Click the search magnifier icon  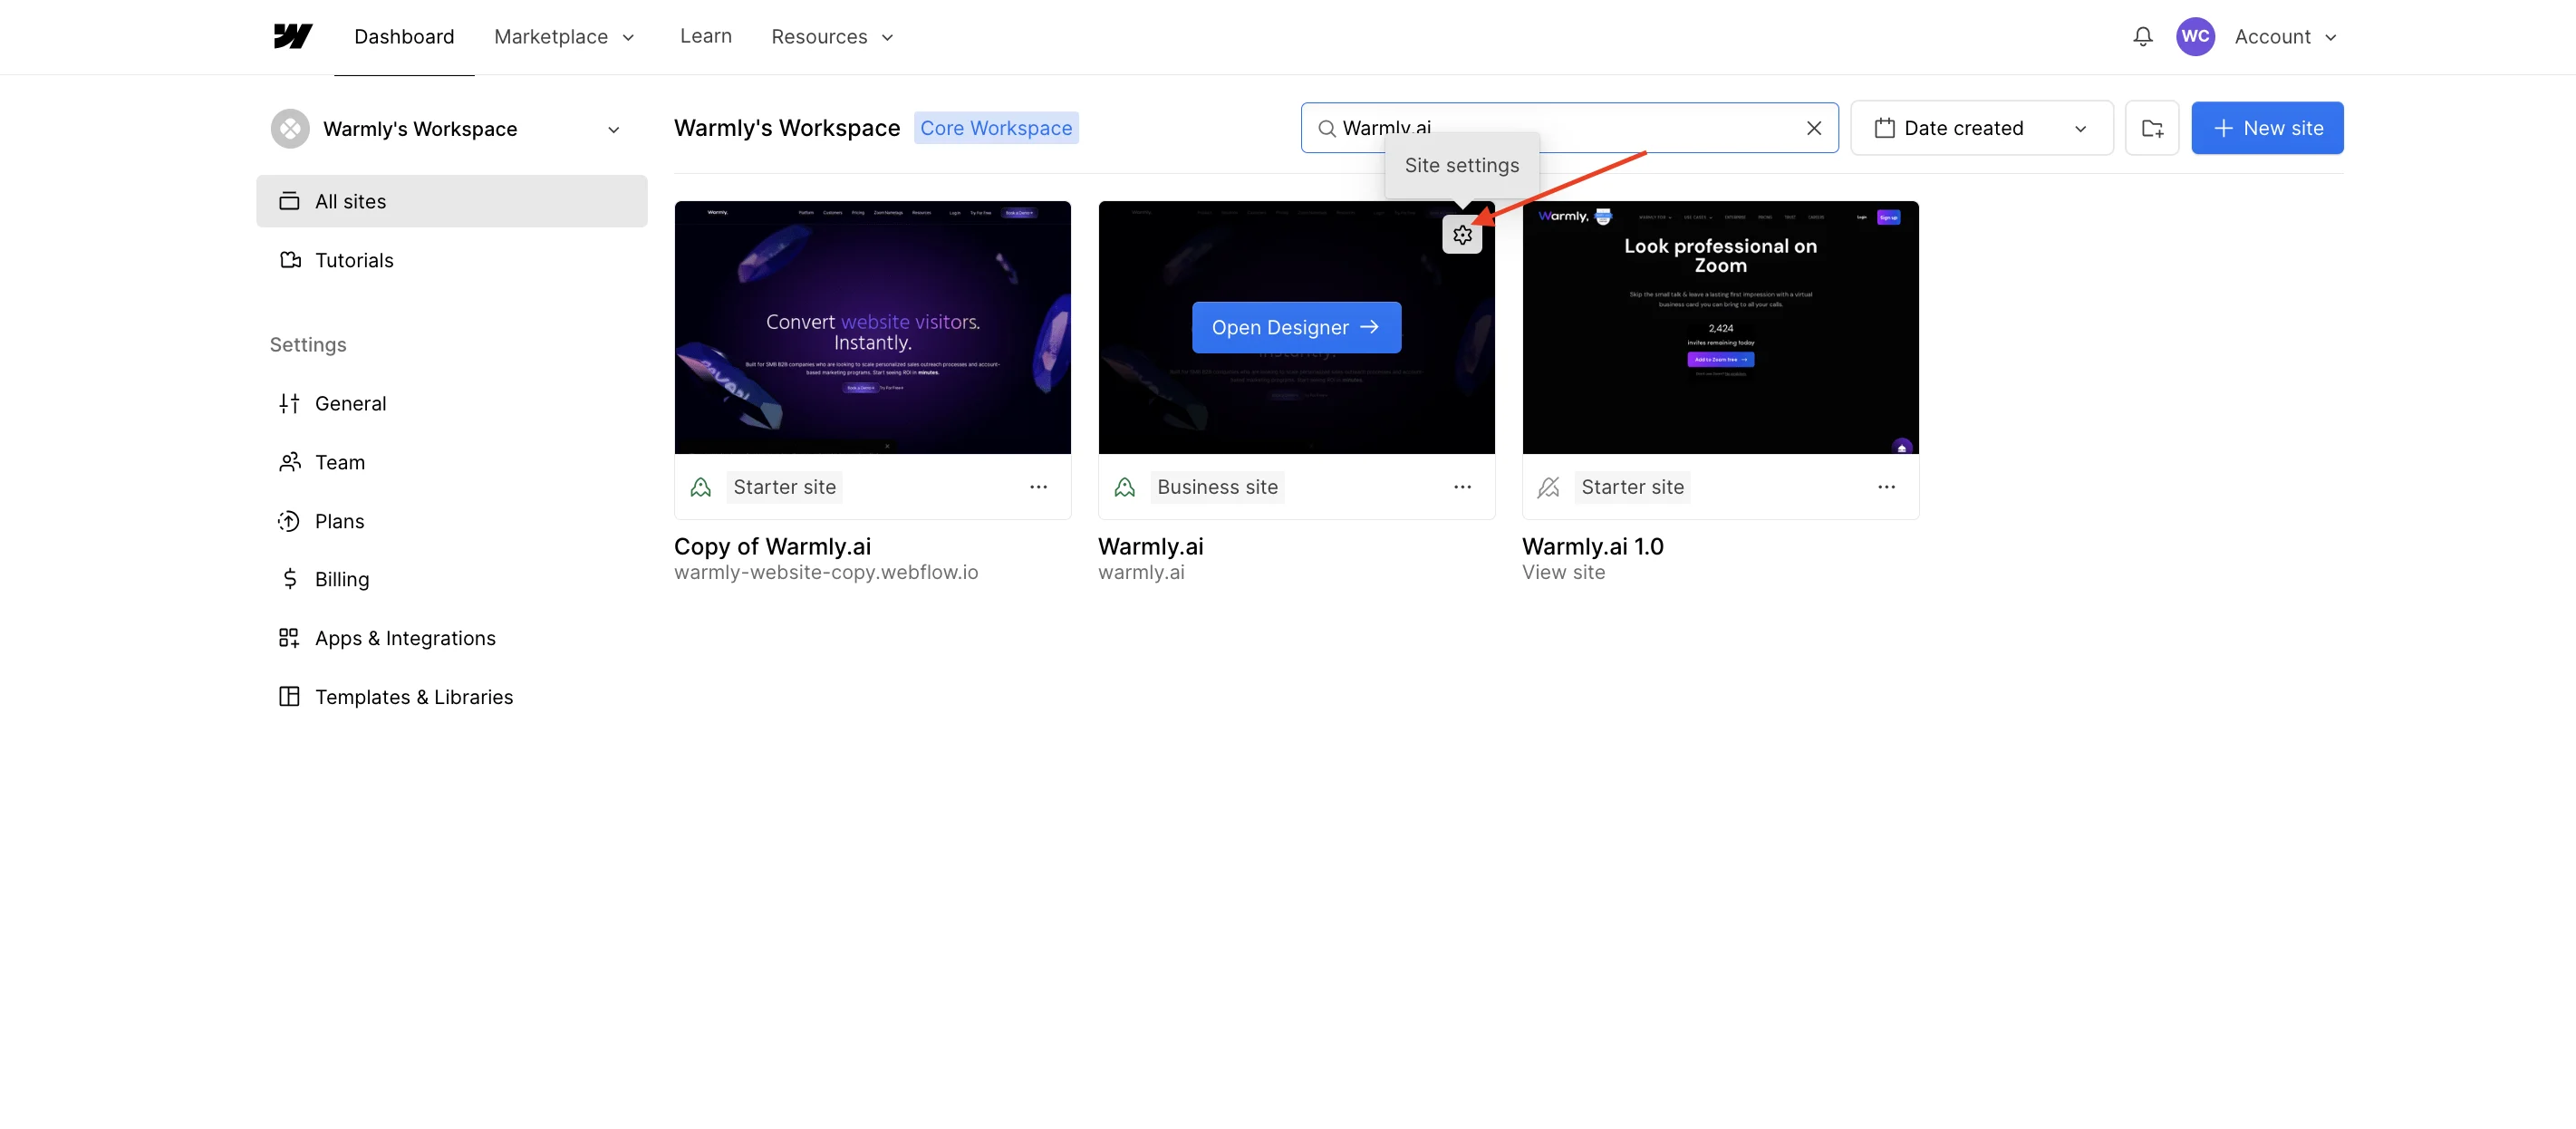click(1326, 128)
